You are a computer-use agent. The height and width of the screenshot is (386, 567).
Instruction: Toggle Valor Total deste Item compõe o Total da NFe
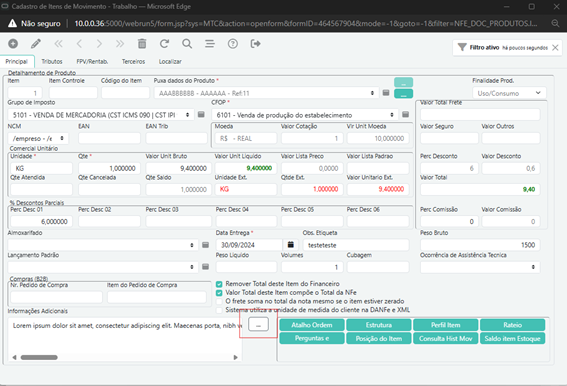(x=219, y=293)
